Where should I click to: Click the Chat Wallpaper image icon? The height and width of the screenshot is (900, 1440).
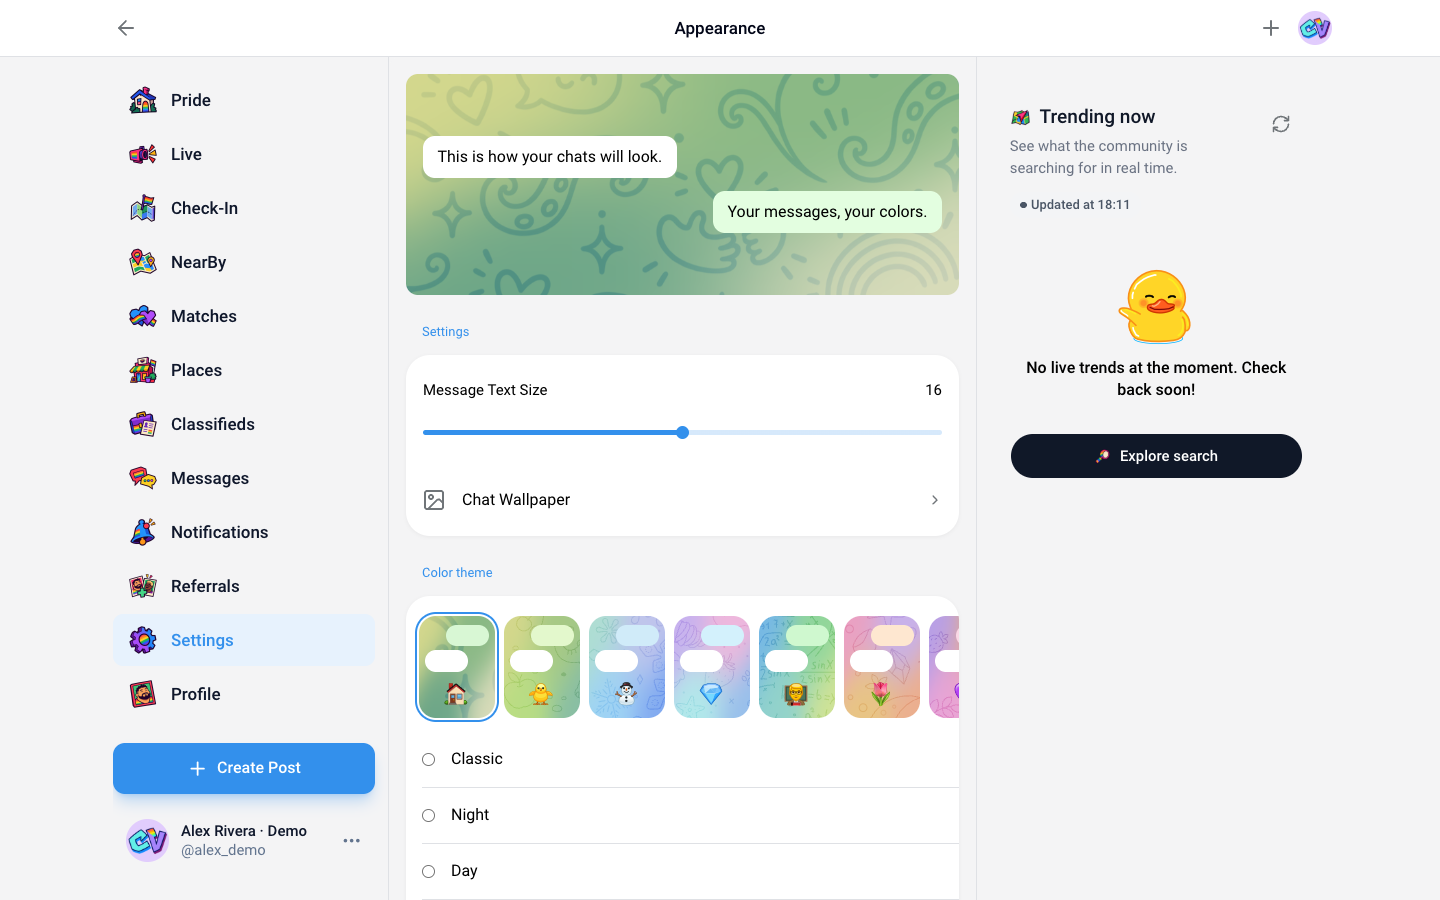[434, 500]
